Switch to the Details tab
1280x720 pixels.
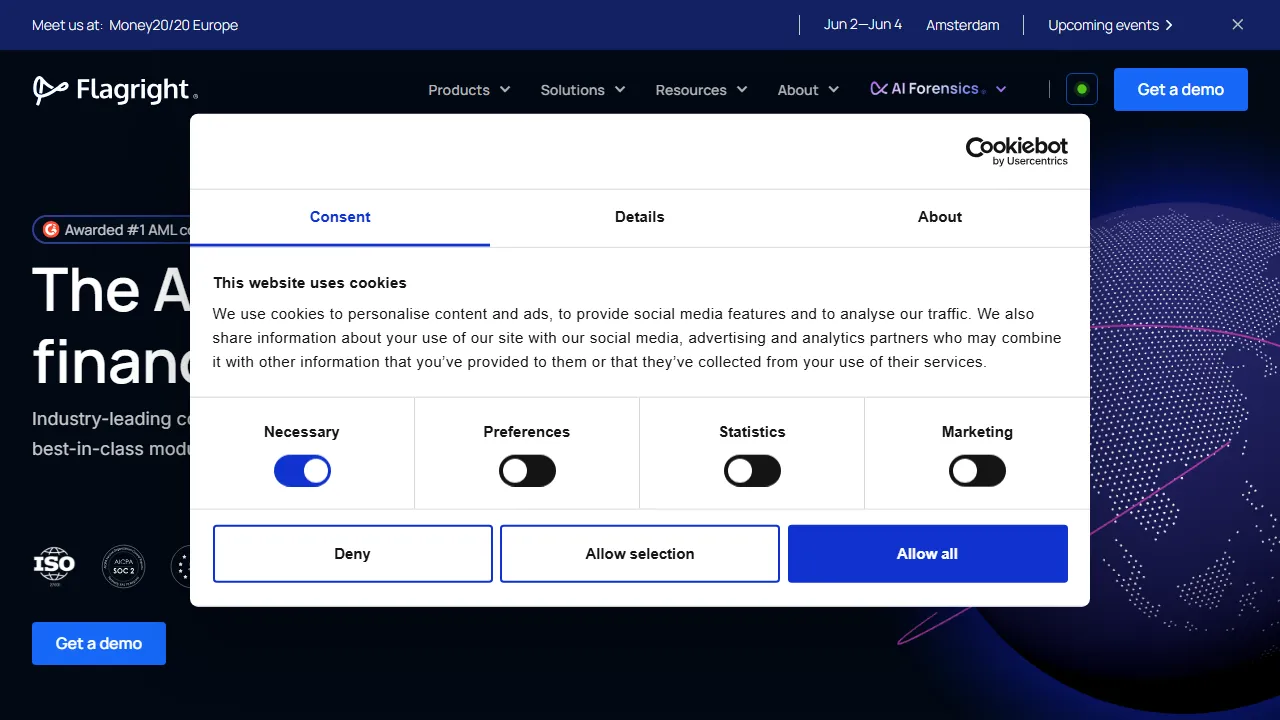pyautogui.click(x=640, y=217)
